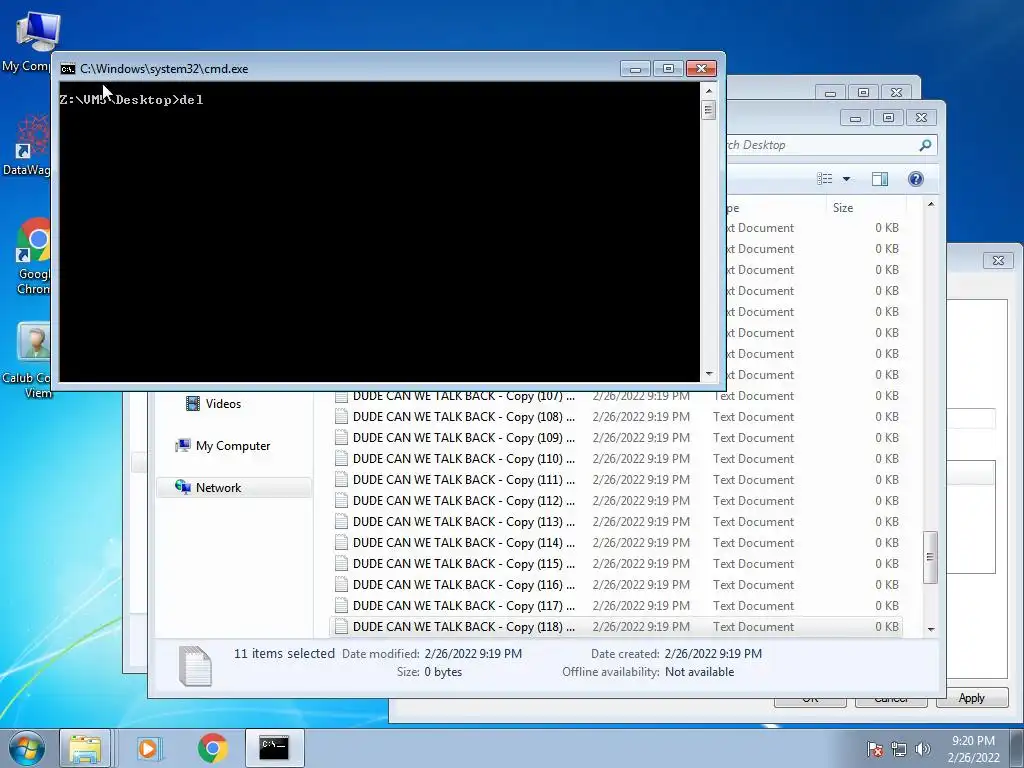Click Apply in the background dialog
Viewport: 1024px width, 768px height.
coord(971,698)
